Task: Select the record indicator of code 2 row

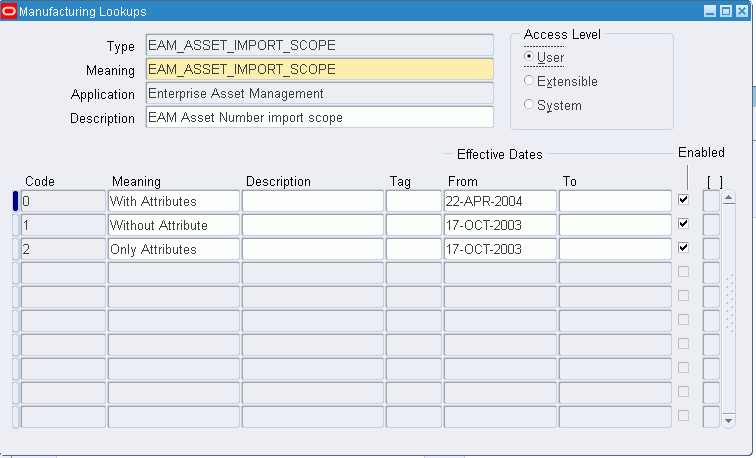Action: click(15, 249)
